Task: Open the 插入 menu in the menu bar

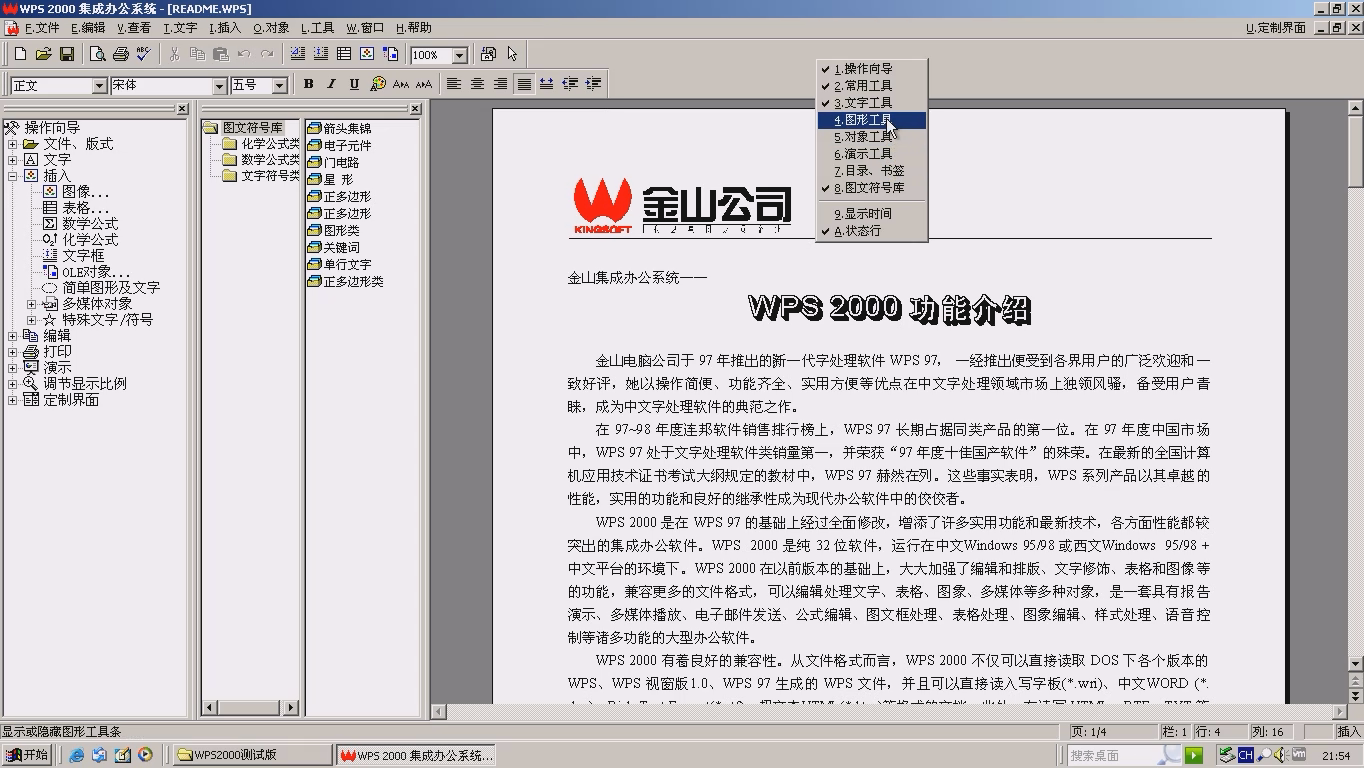Action: (225, 28)
